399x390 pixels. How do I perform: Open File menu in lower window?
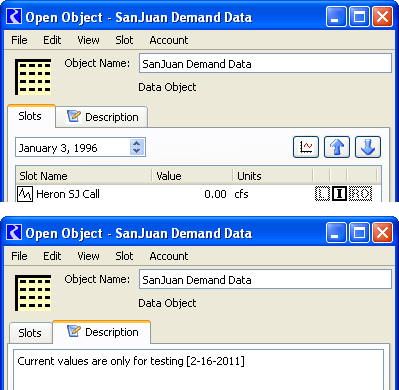19,256
